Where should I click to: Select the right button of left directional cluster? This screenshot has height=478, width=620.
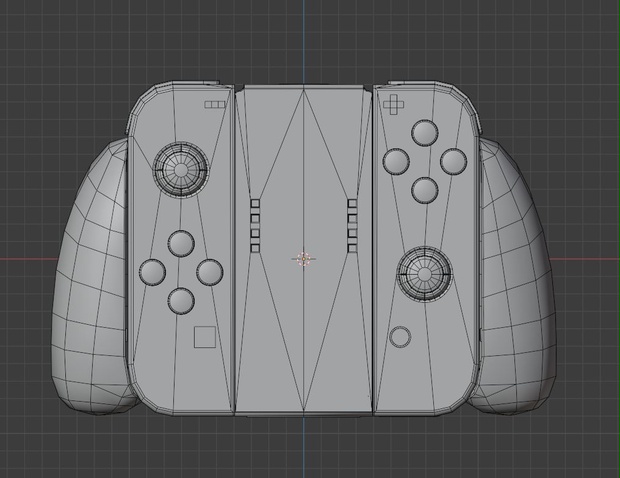[x=210, y=272]
